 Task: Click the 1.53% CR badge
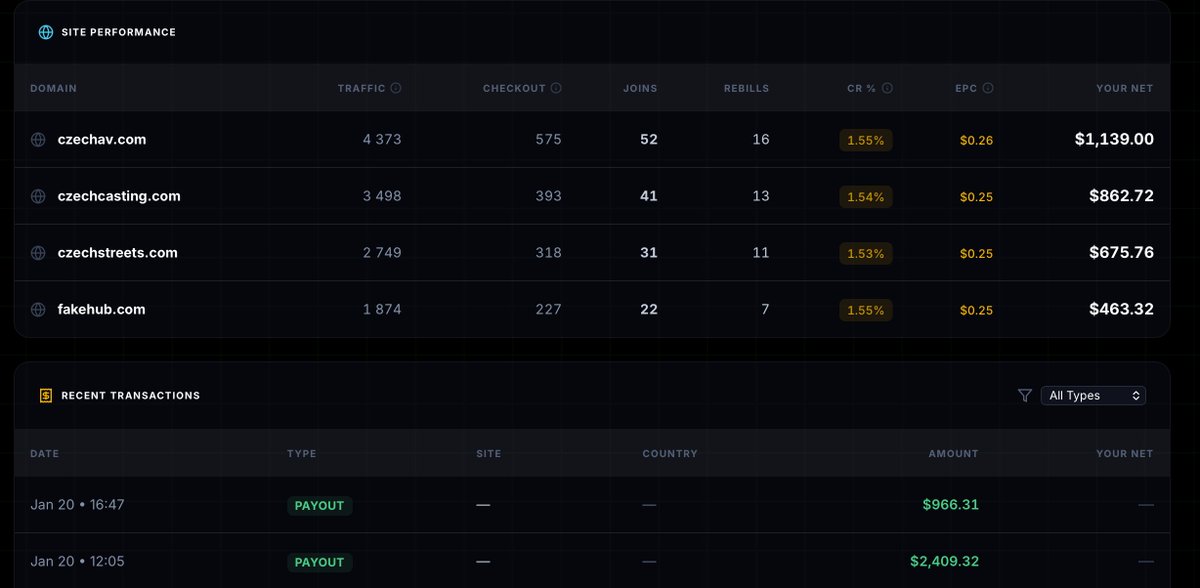coord(866,253)
